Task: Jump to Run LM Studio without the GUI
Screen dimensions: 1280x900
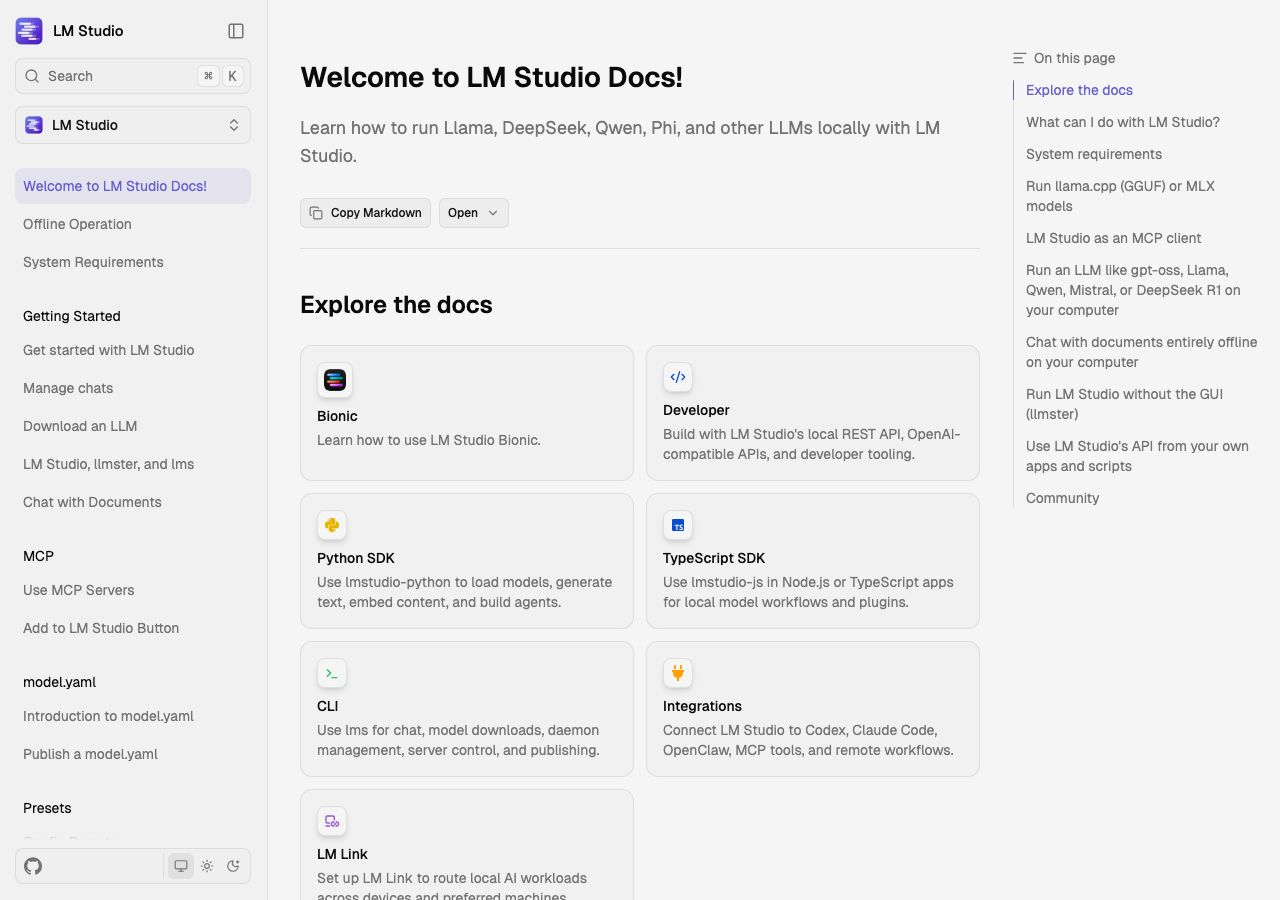Action: point(1125,404)
